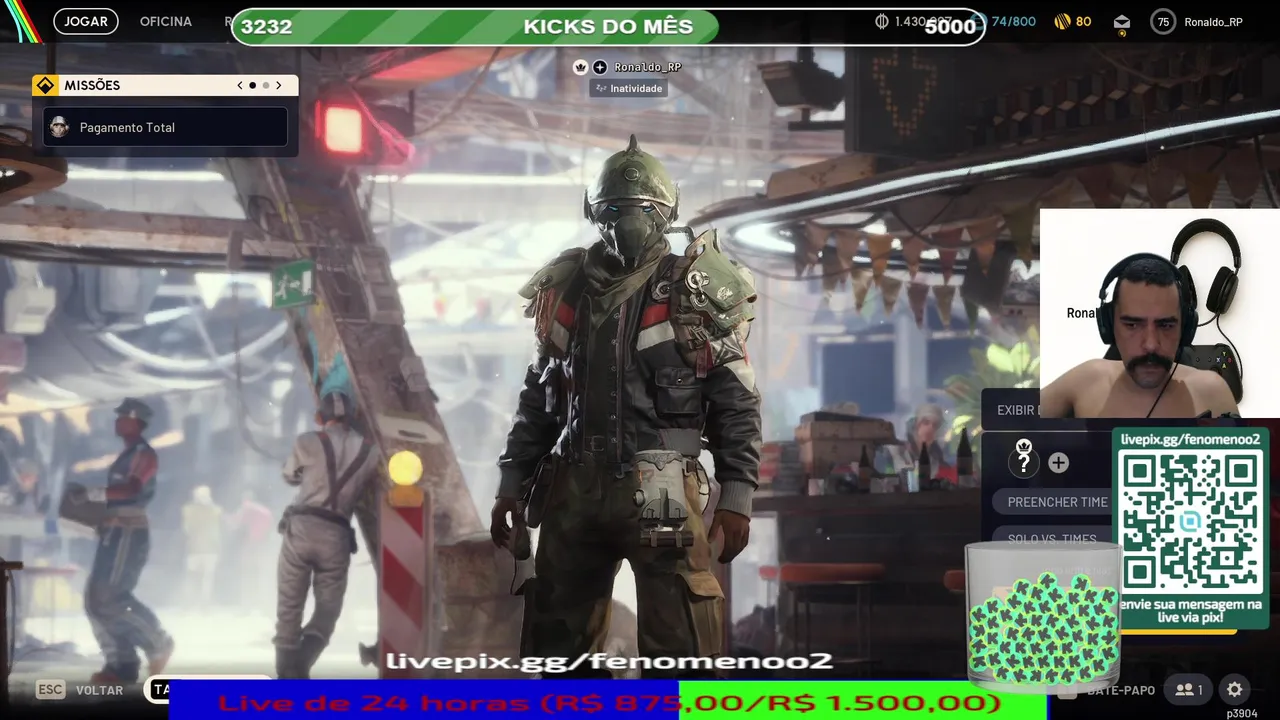Click the Missões yellow diamond icon
The width and height of the screenshot is (1280, 720).
[x=45, y=85]
